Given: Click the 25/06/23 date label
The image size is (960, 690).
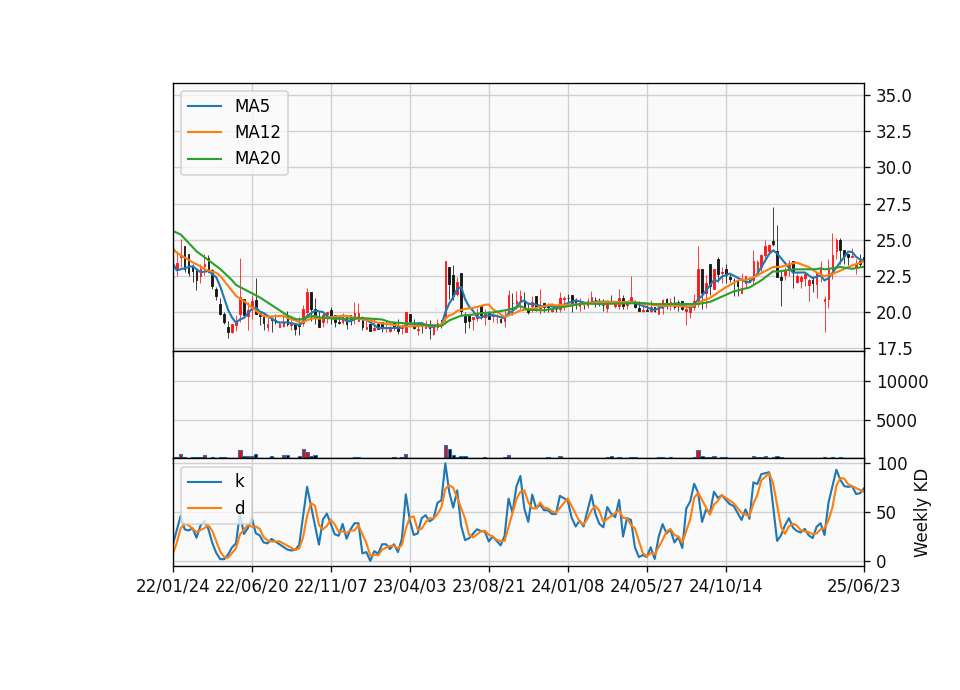Looking at the screenshot, I should 864,587.
